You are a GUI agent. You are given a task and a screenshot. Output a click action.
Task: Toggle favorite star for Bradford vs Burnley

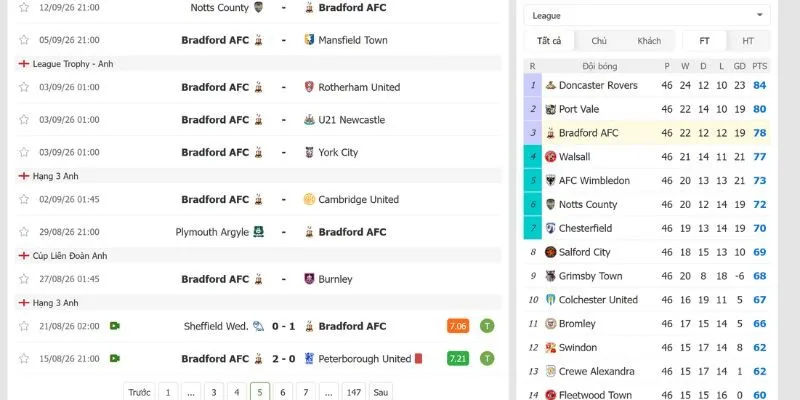(x=23, y=279)
